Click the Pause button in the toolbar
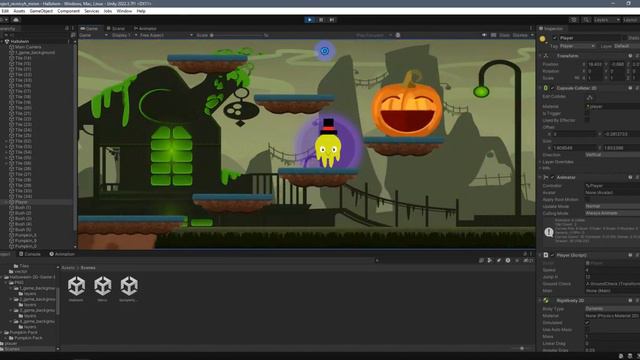The width and height of the screenshot is (640, 360). (321, 20)
